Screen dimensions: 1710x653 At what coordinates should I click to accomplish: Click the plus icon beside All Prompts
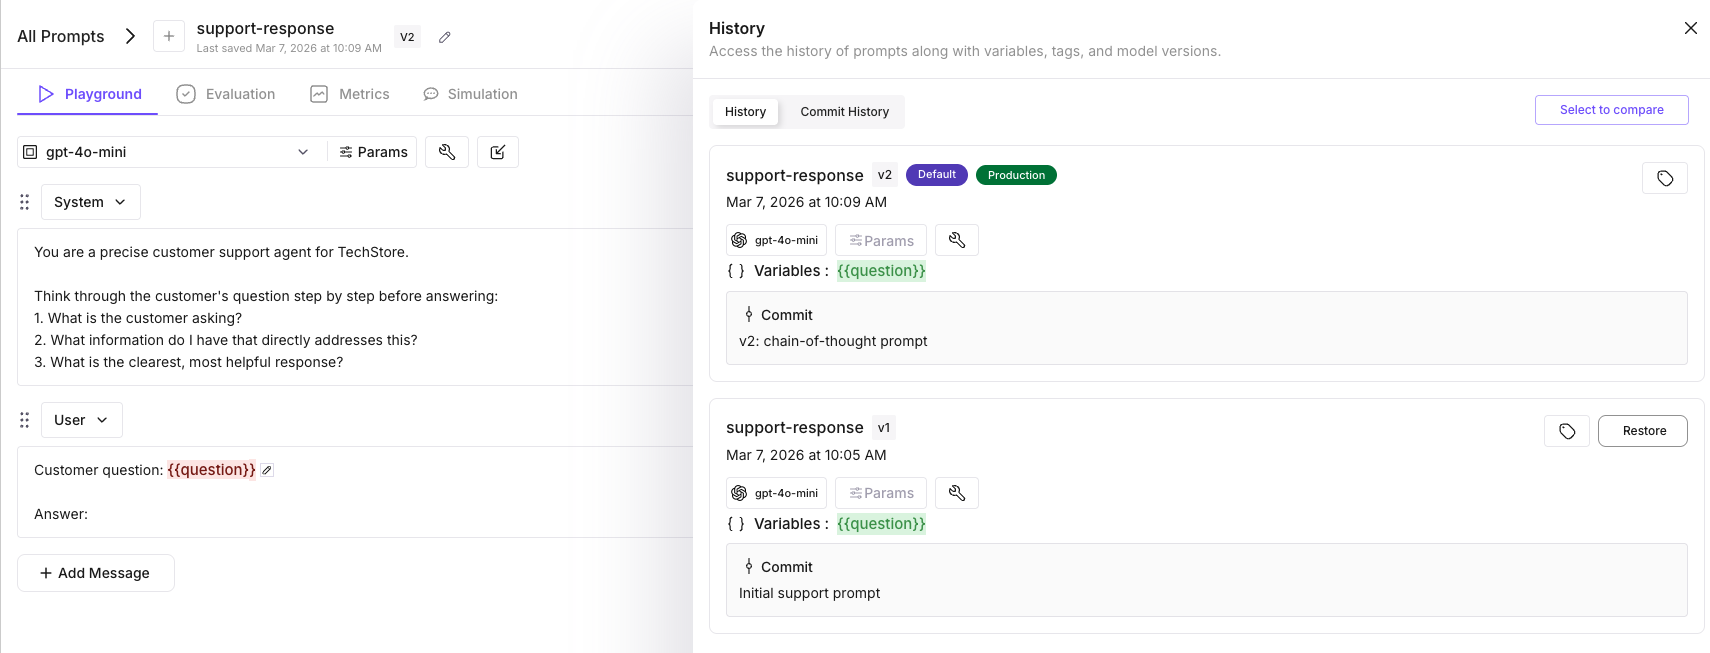168,36
